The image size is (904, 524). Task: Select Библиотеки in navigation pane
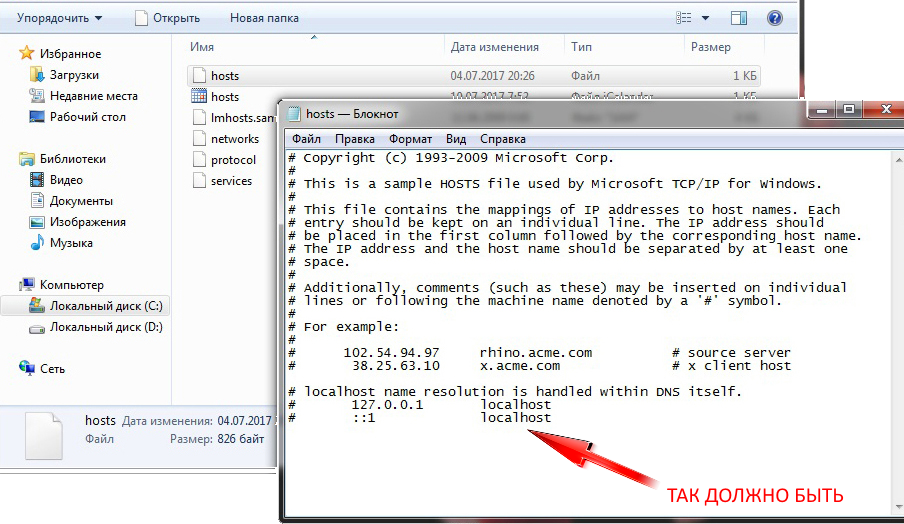62,159
